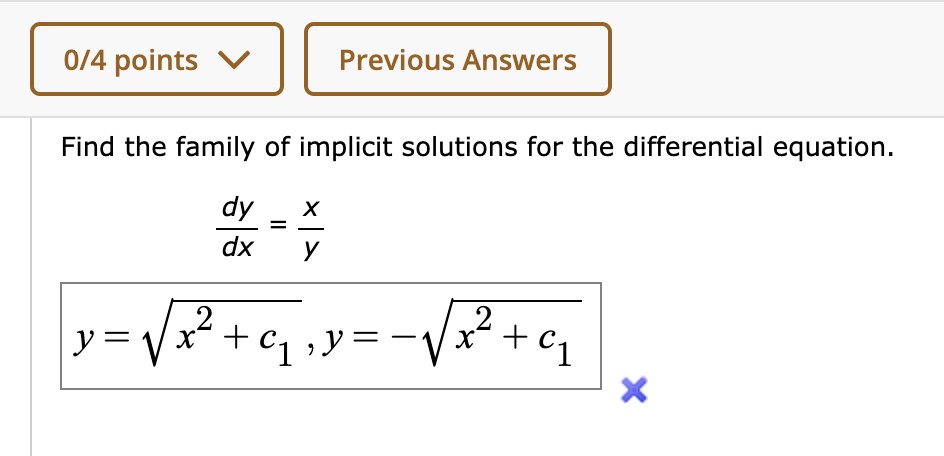Click the problem instruction text

pos(475,149)
